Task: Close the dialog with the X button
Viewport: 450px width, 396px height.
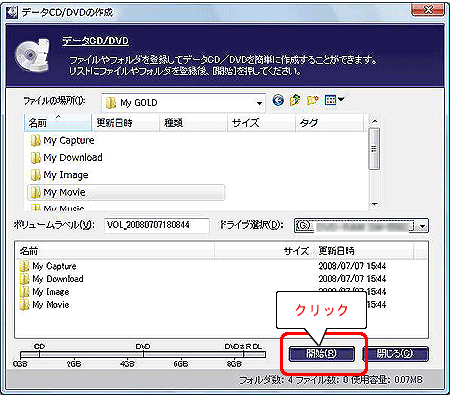Action: point(428,10)
